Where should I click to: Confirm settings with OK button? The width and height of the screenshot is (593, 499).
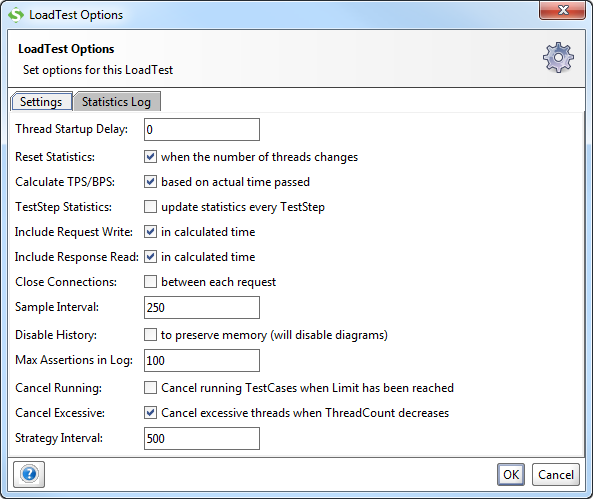coord(511,474)
